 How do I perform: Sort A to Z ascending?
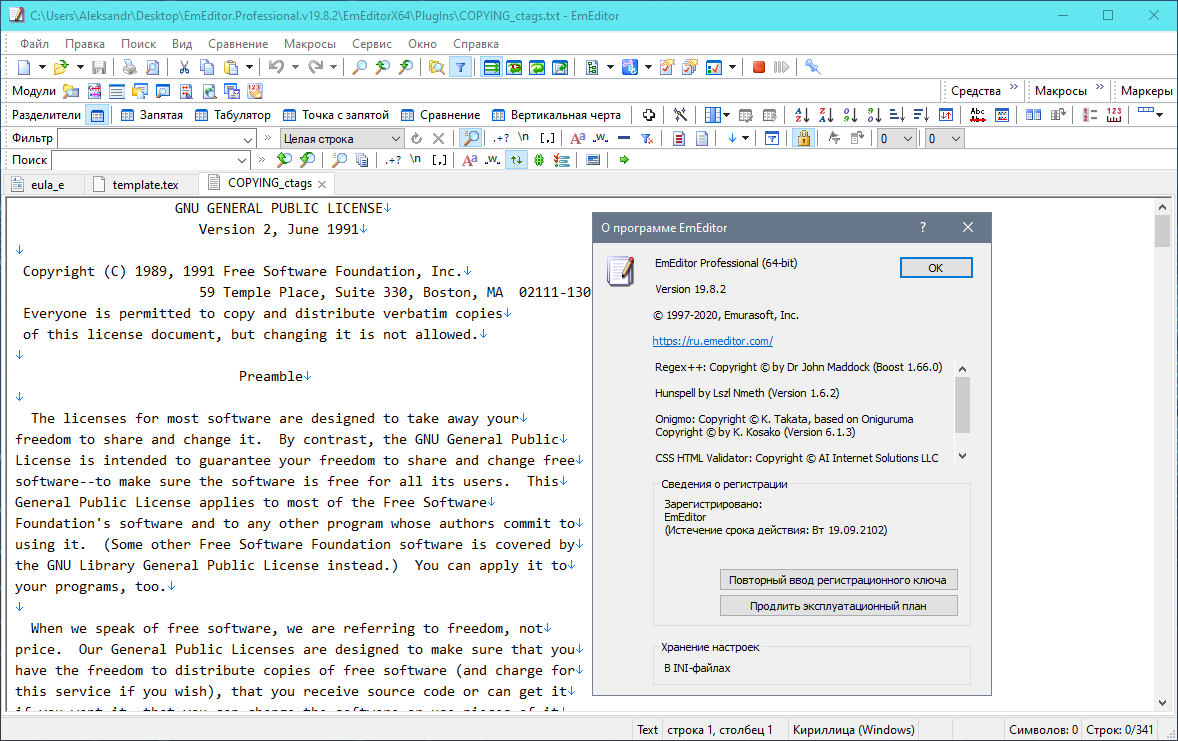[x=802, y=115]
